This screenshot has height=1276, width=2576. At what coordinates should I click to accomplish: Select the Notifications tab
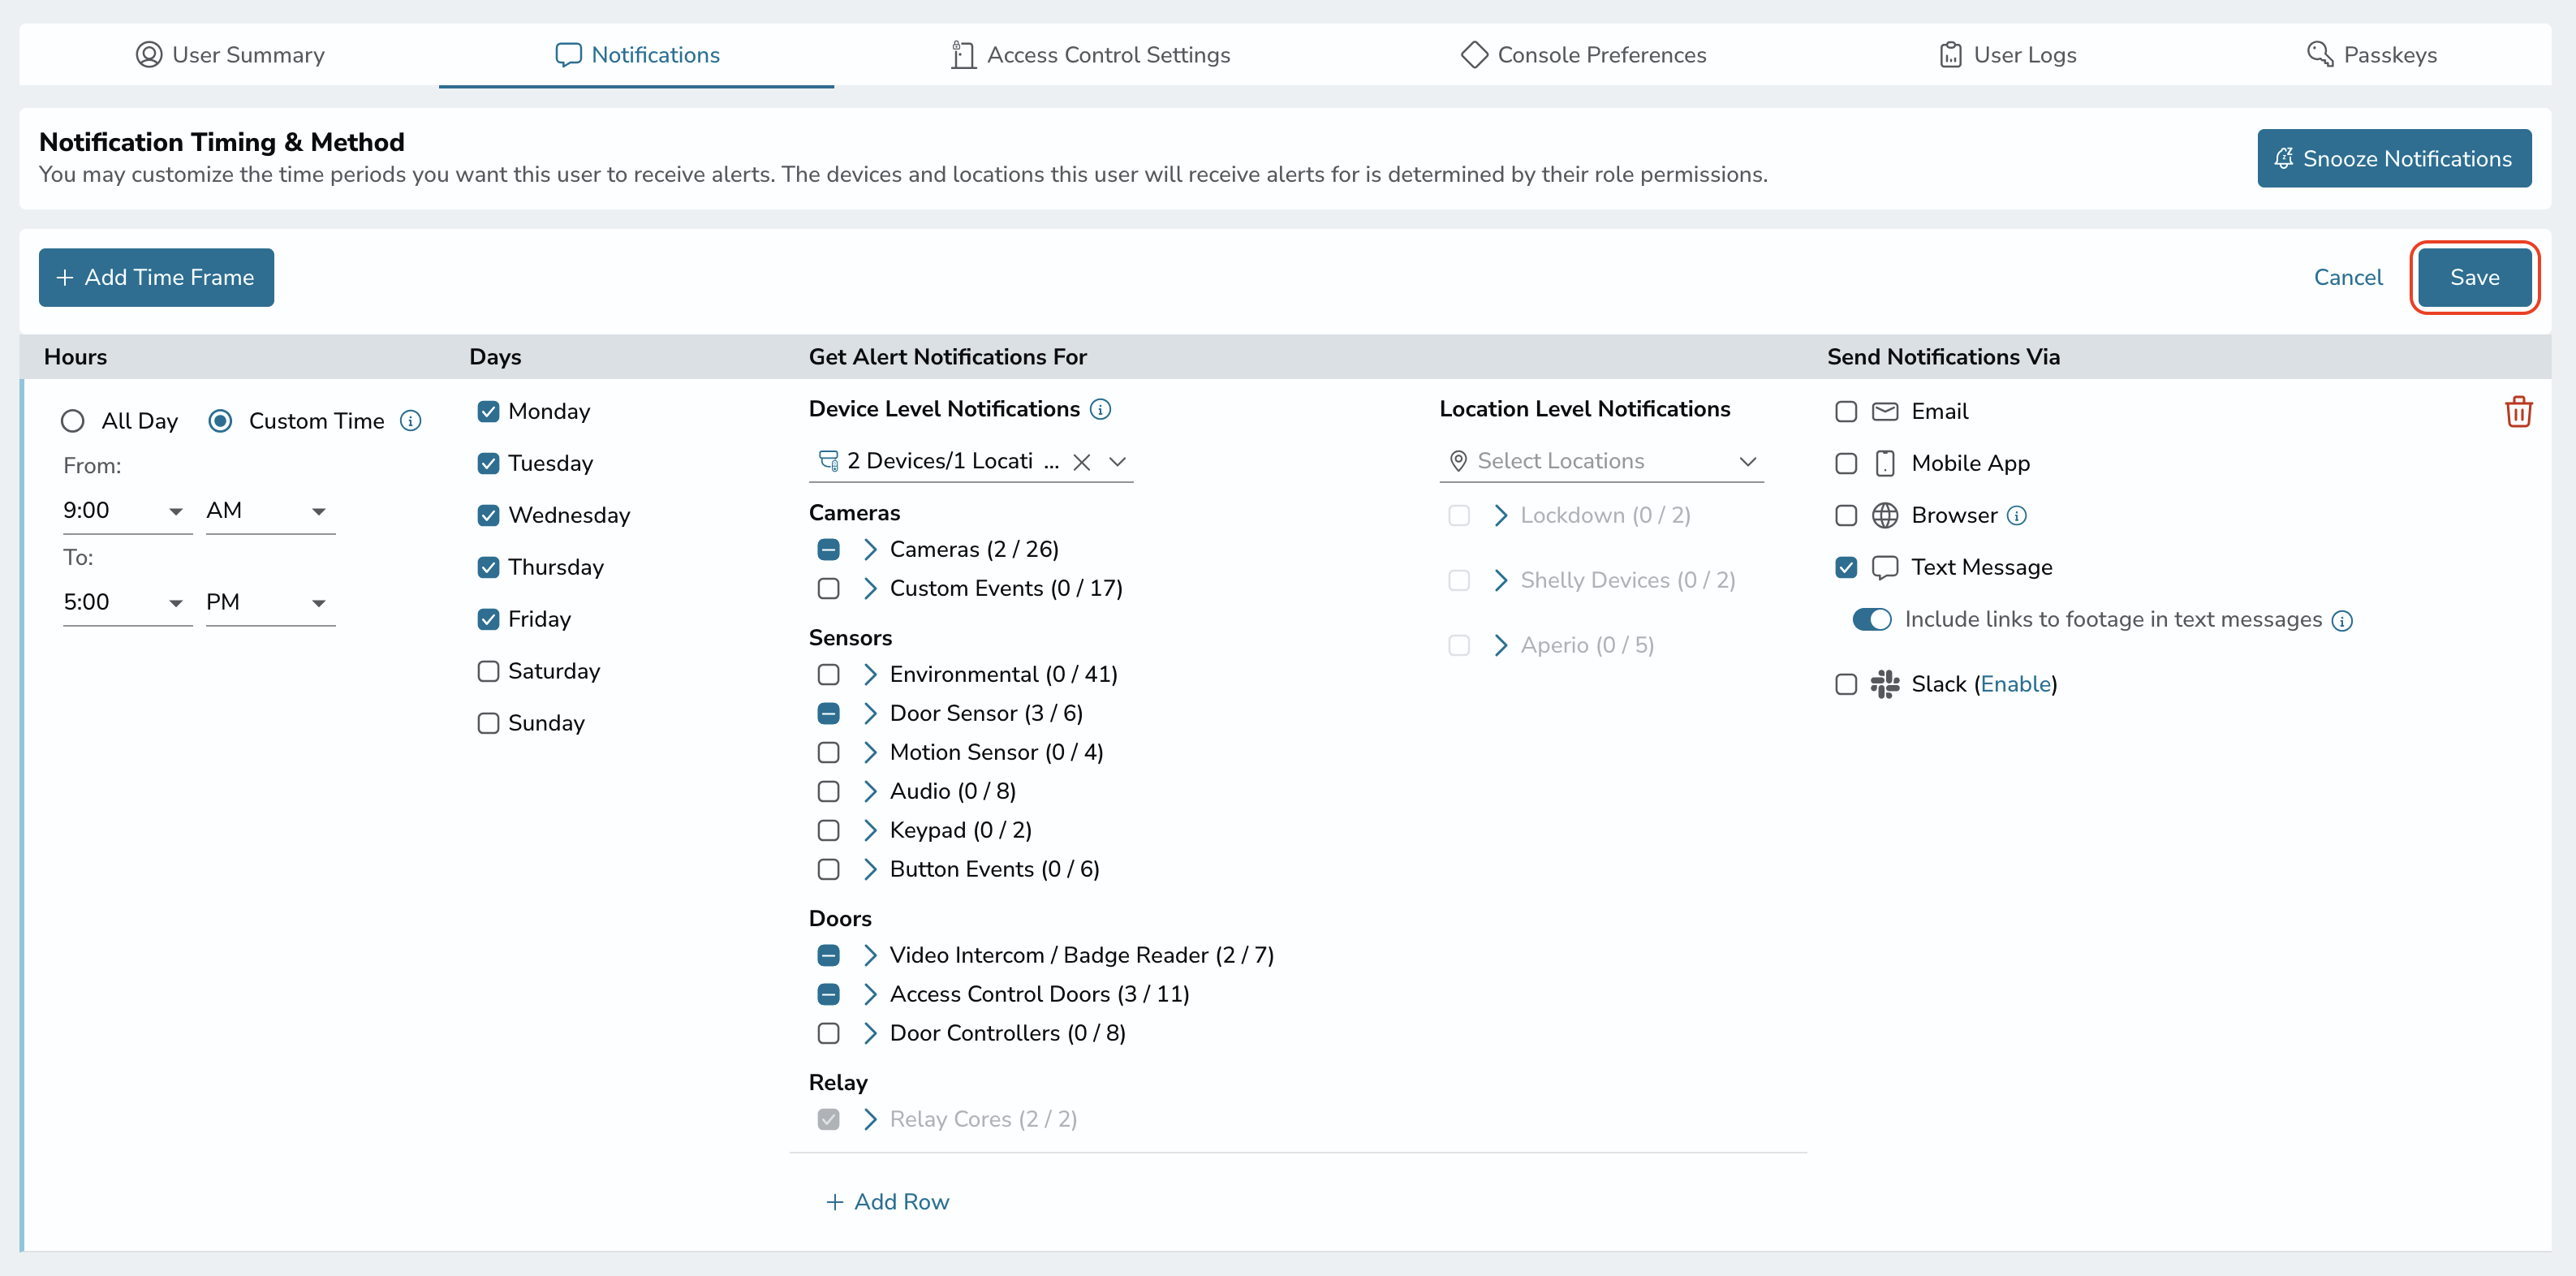pos(637,54)
